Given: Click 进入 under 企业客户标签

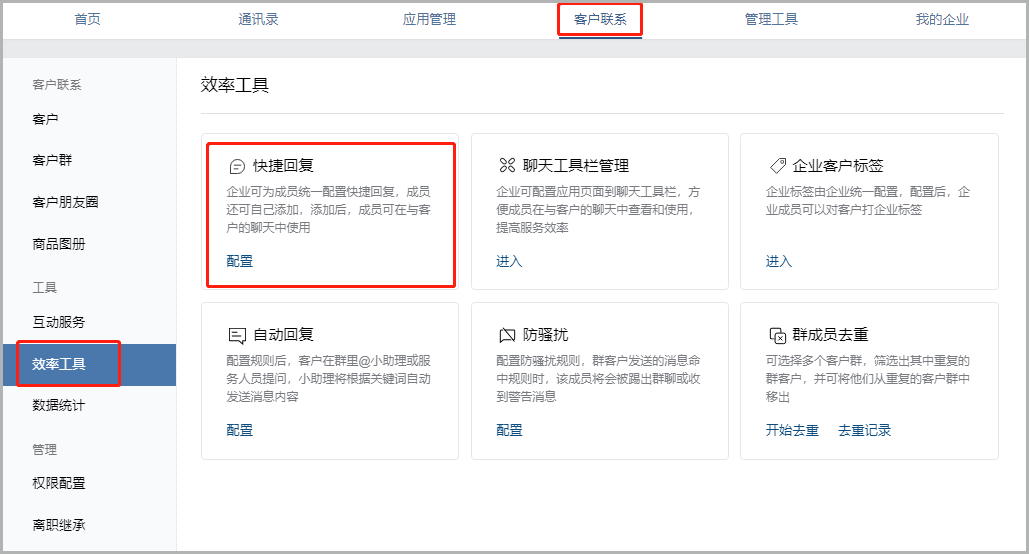Looking at the screenshot, I should [779, 261].
